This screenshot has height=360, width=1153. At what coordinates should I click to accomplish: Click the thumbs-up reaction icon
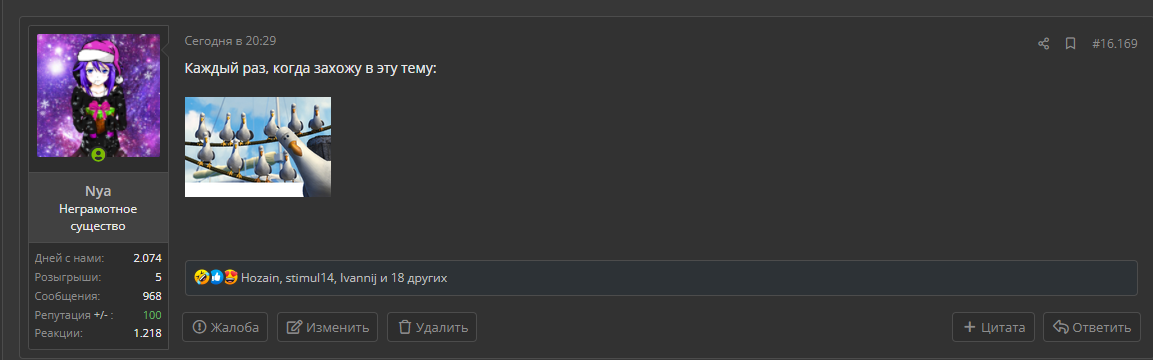click(x=216, y=278)
